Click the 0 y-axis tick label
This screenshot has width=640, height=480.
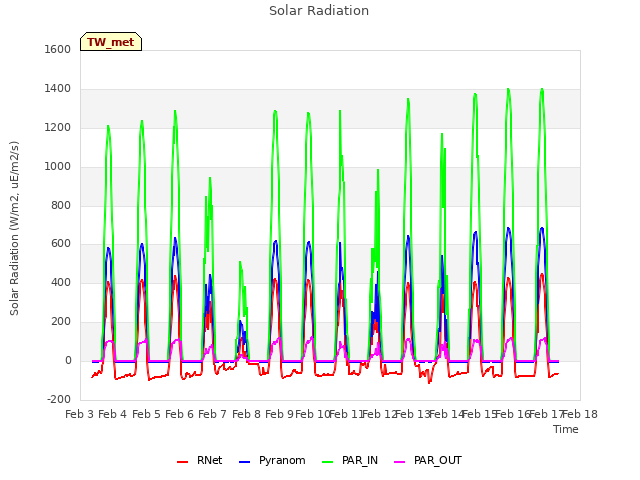coord(68,360)
